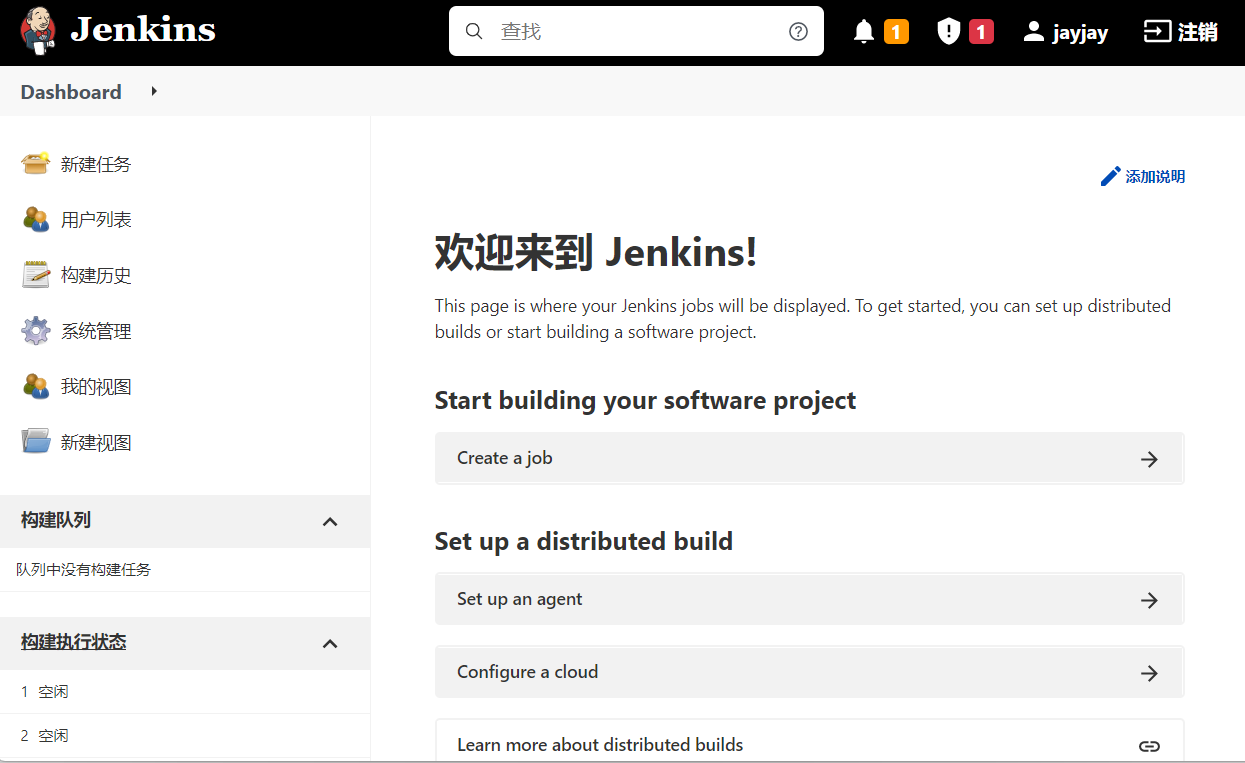Image resolution: width=1245 pixels, height=763 pixels.
Task: Click the 新建任务 box icon
Action: [x=36, y=164]
